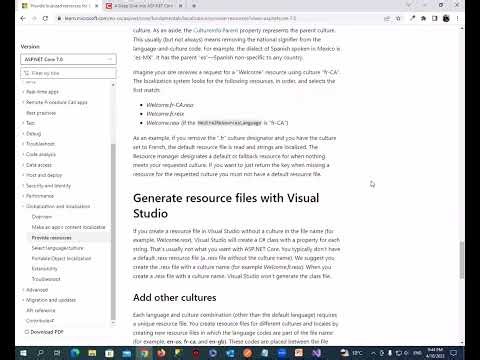Image resolution: width=480 pixels, height=360 pixels.
Task: Open API reference in the sidebar
Action: (41, 310)
